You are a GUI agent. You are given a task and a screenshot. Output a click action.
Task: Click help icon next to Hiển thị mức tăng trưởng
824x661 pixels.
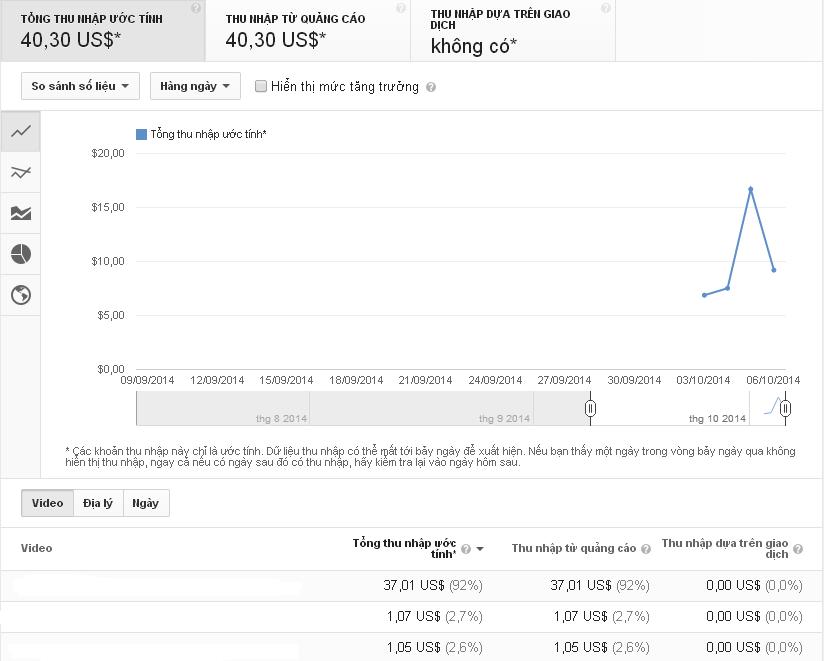click(431, 87)
